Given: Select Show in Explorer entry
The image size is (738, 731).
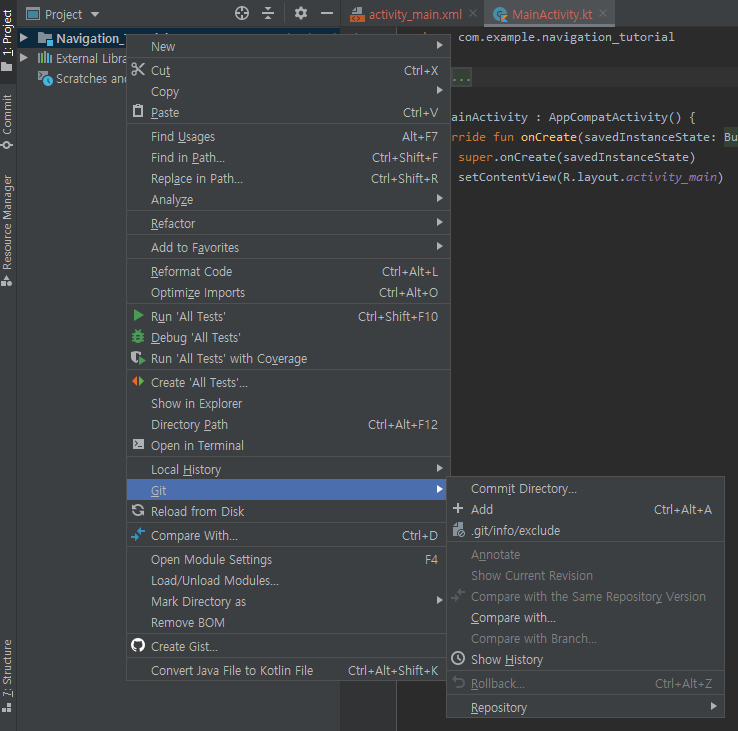Looking at the screenshot, I should (x=288, y=403).
